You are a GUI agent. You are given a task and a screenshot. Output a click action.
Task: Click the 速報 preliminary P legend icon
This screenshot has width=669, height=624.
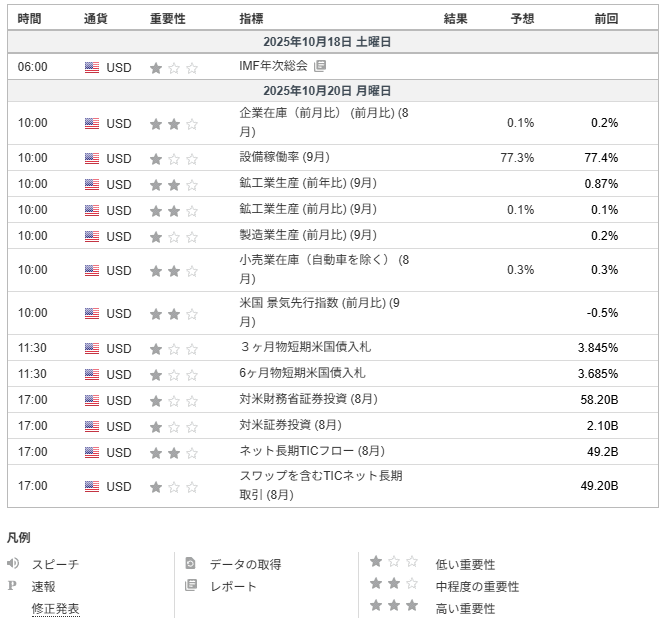(x=13, y=586)
